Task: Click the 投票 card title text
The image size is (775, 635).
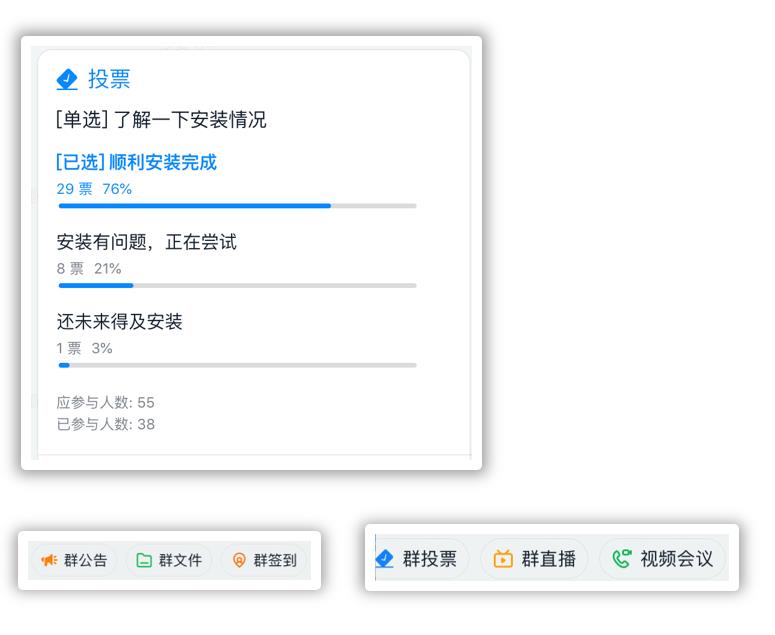Action: click(x=109, y=79)
